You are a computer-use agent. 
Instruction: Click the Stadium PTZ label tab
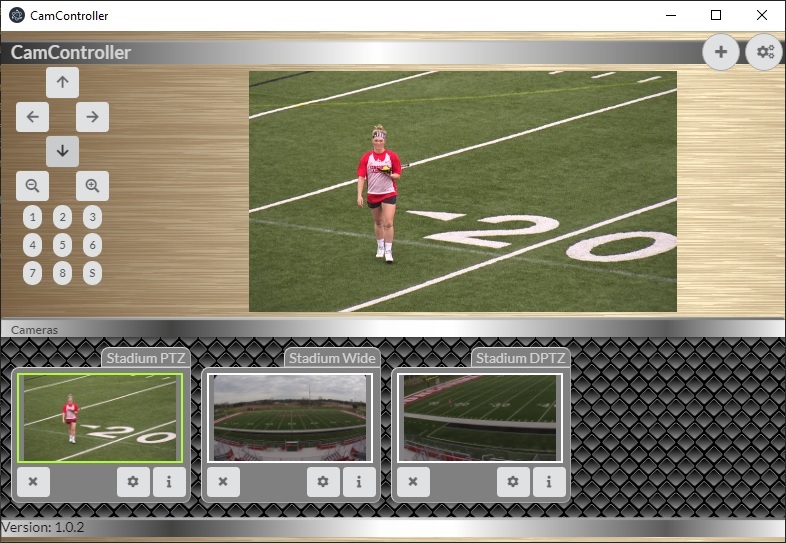(146, 358)
